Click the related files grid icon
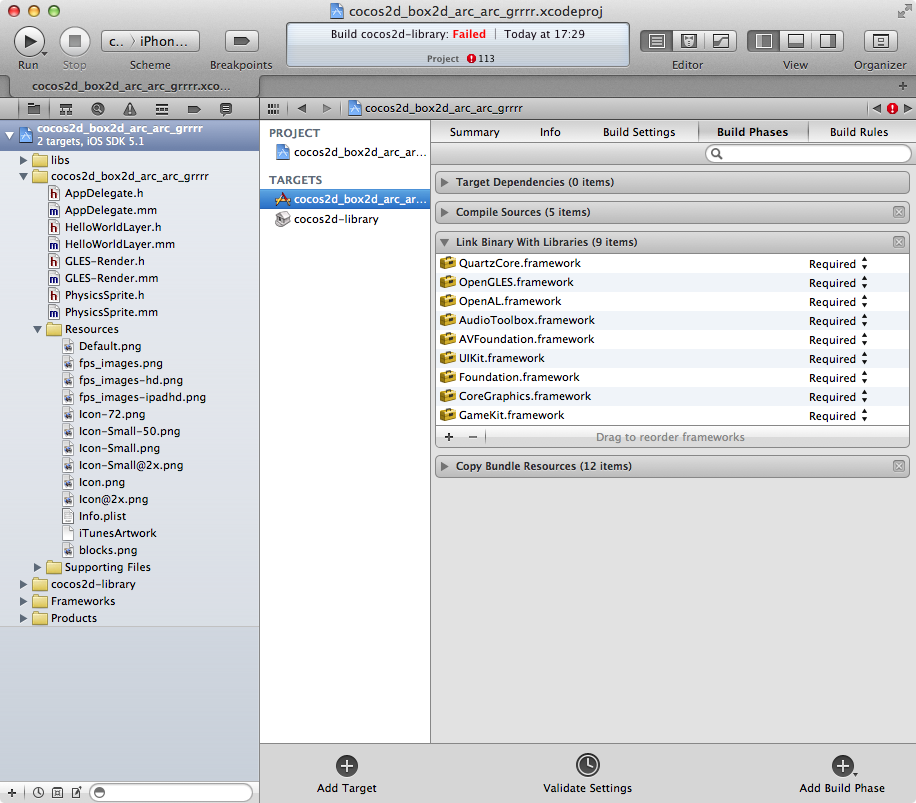Image resolution: width=916 pixels, height=803 pixels. (273, 109)
